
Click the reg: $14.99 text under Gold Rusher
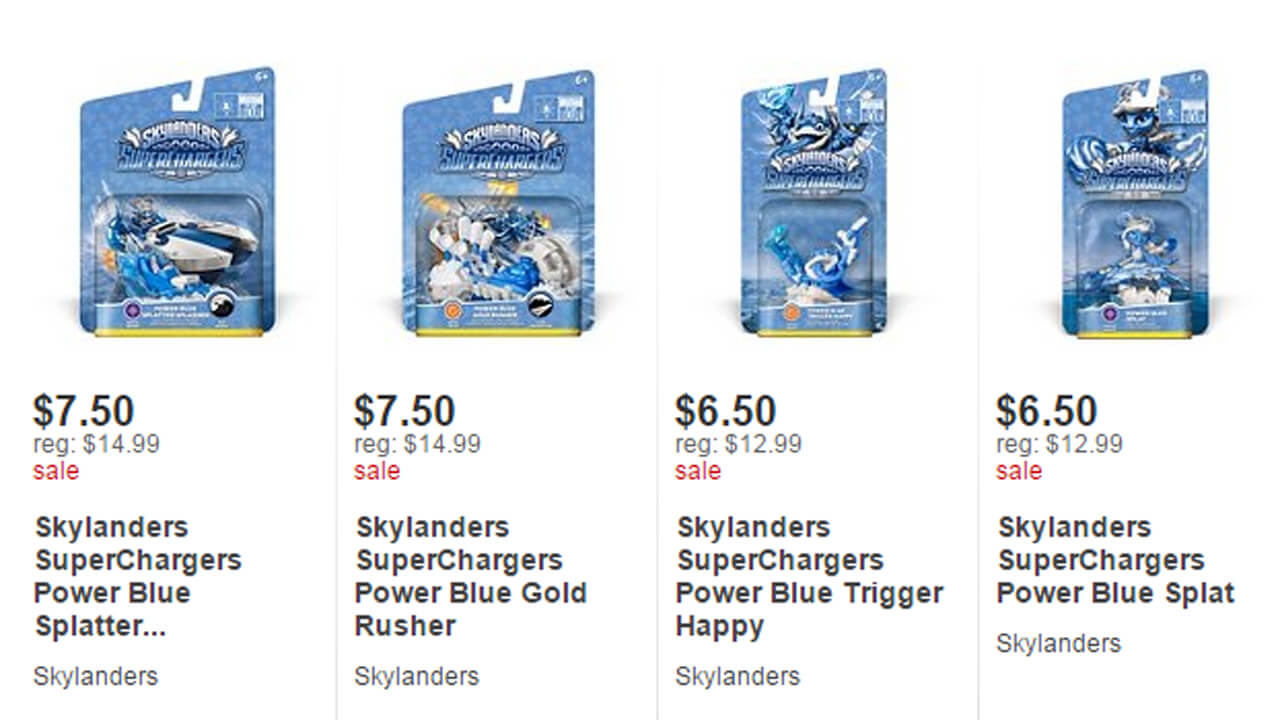point(420,444)
